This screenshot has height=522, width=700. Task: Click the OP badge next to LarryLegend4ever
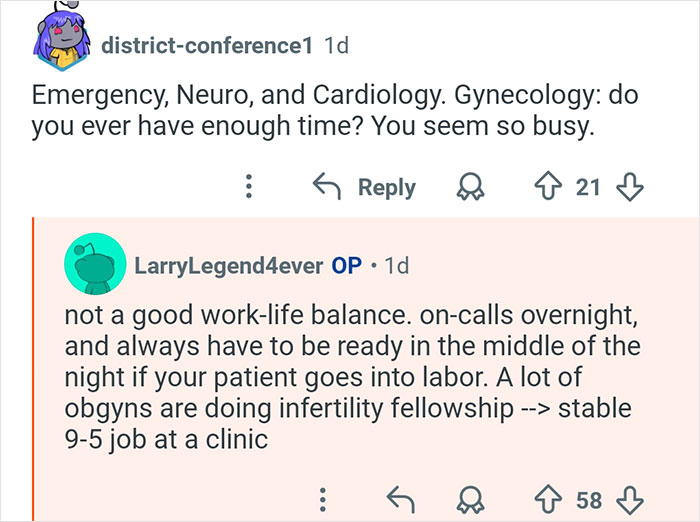(347, 266)
